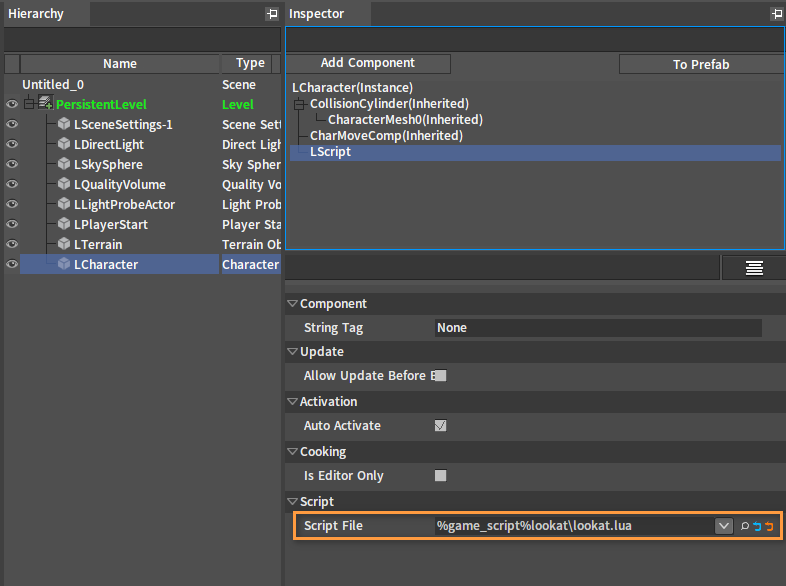
Task: Hide LQualityVolume with its eye icon
Action: click(12, 184)
